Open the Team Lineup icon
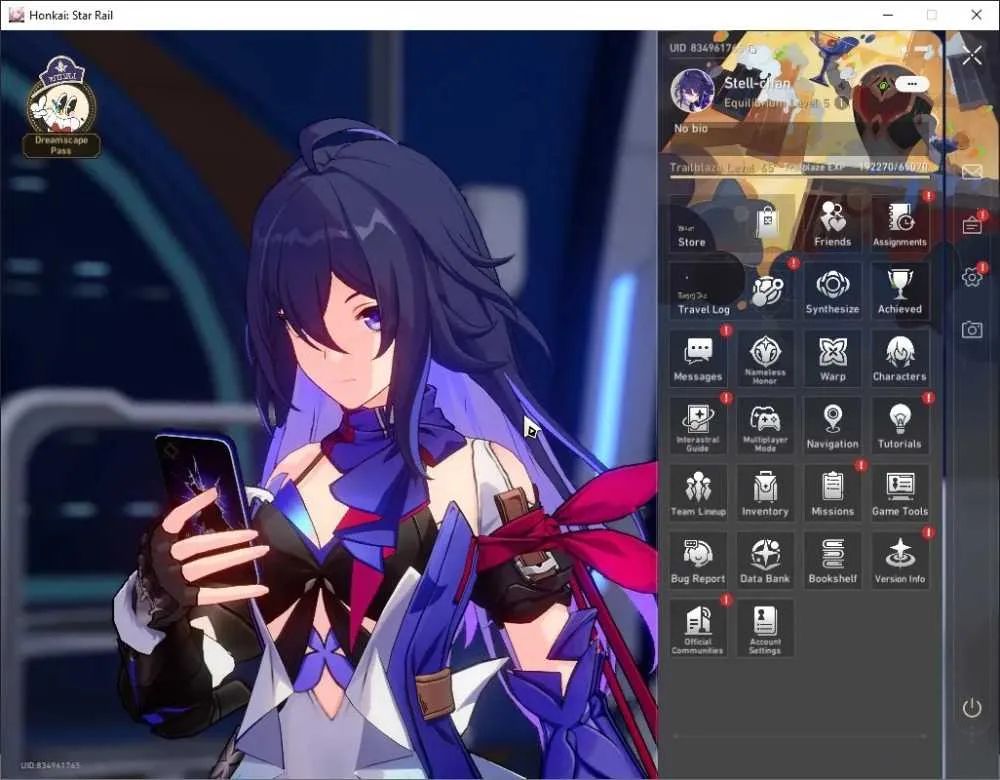This screenshot has width=1000, height=780. point(698,492)
